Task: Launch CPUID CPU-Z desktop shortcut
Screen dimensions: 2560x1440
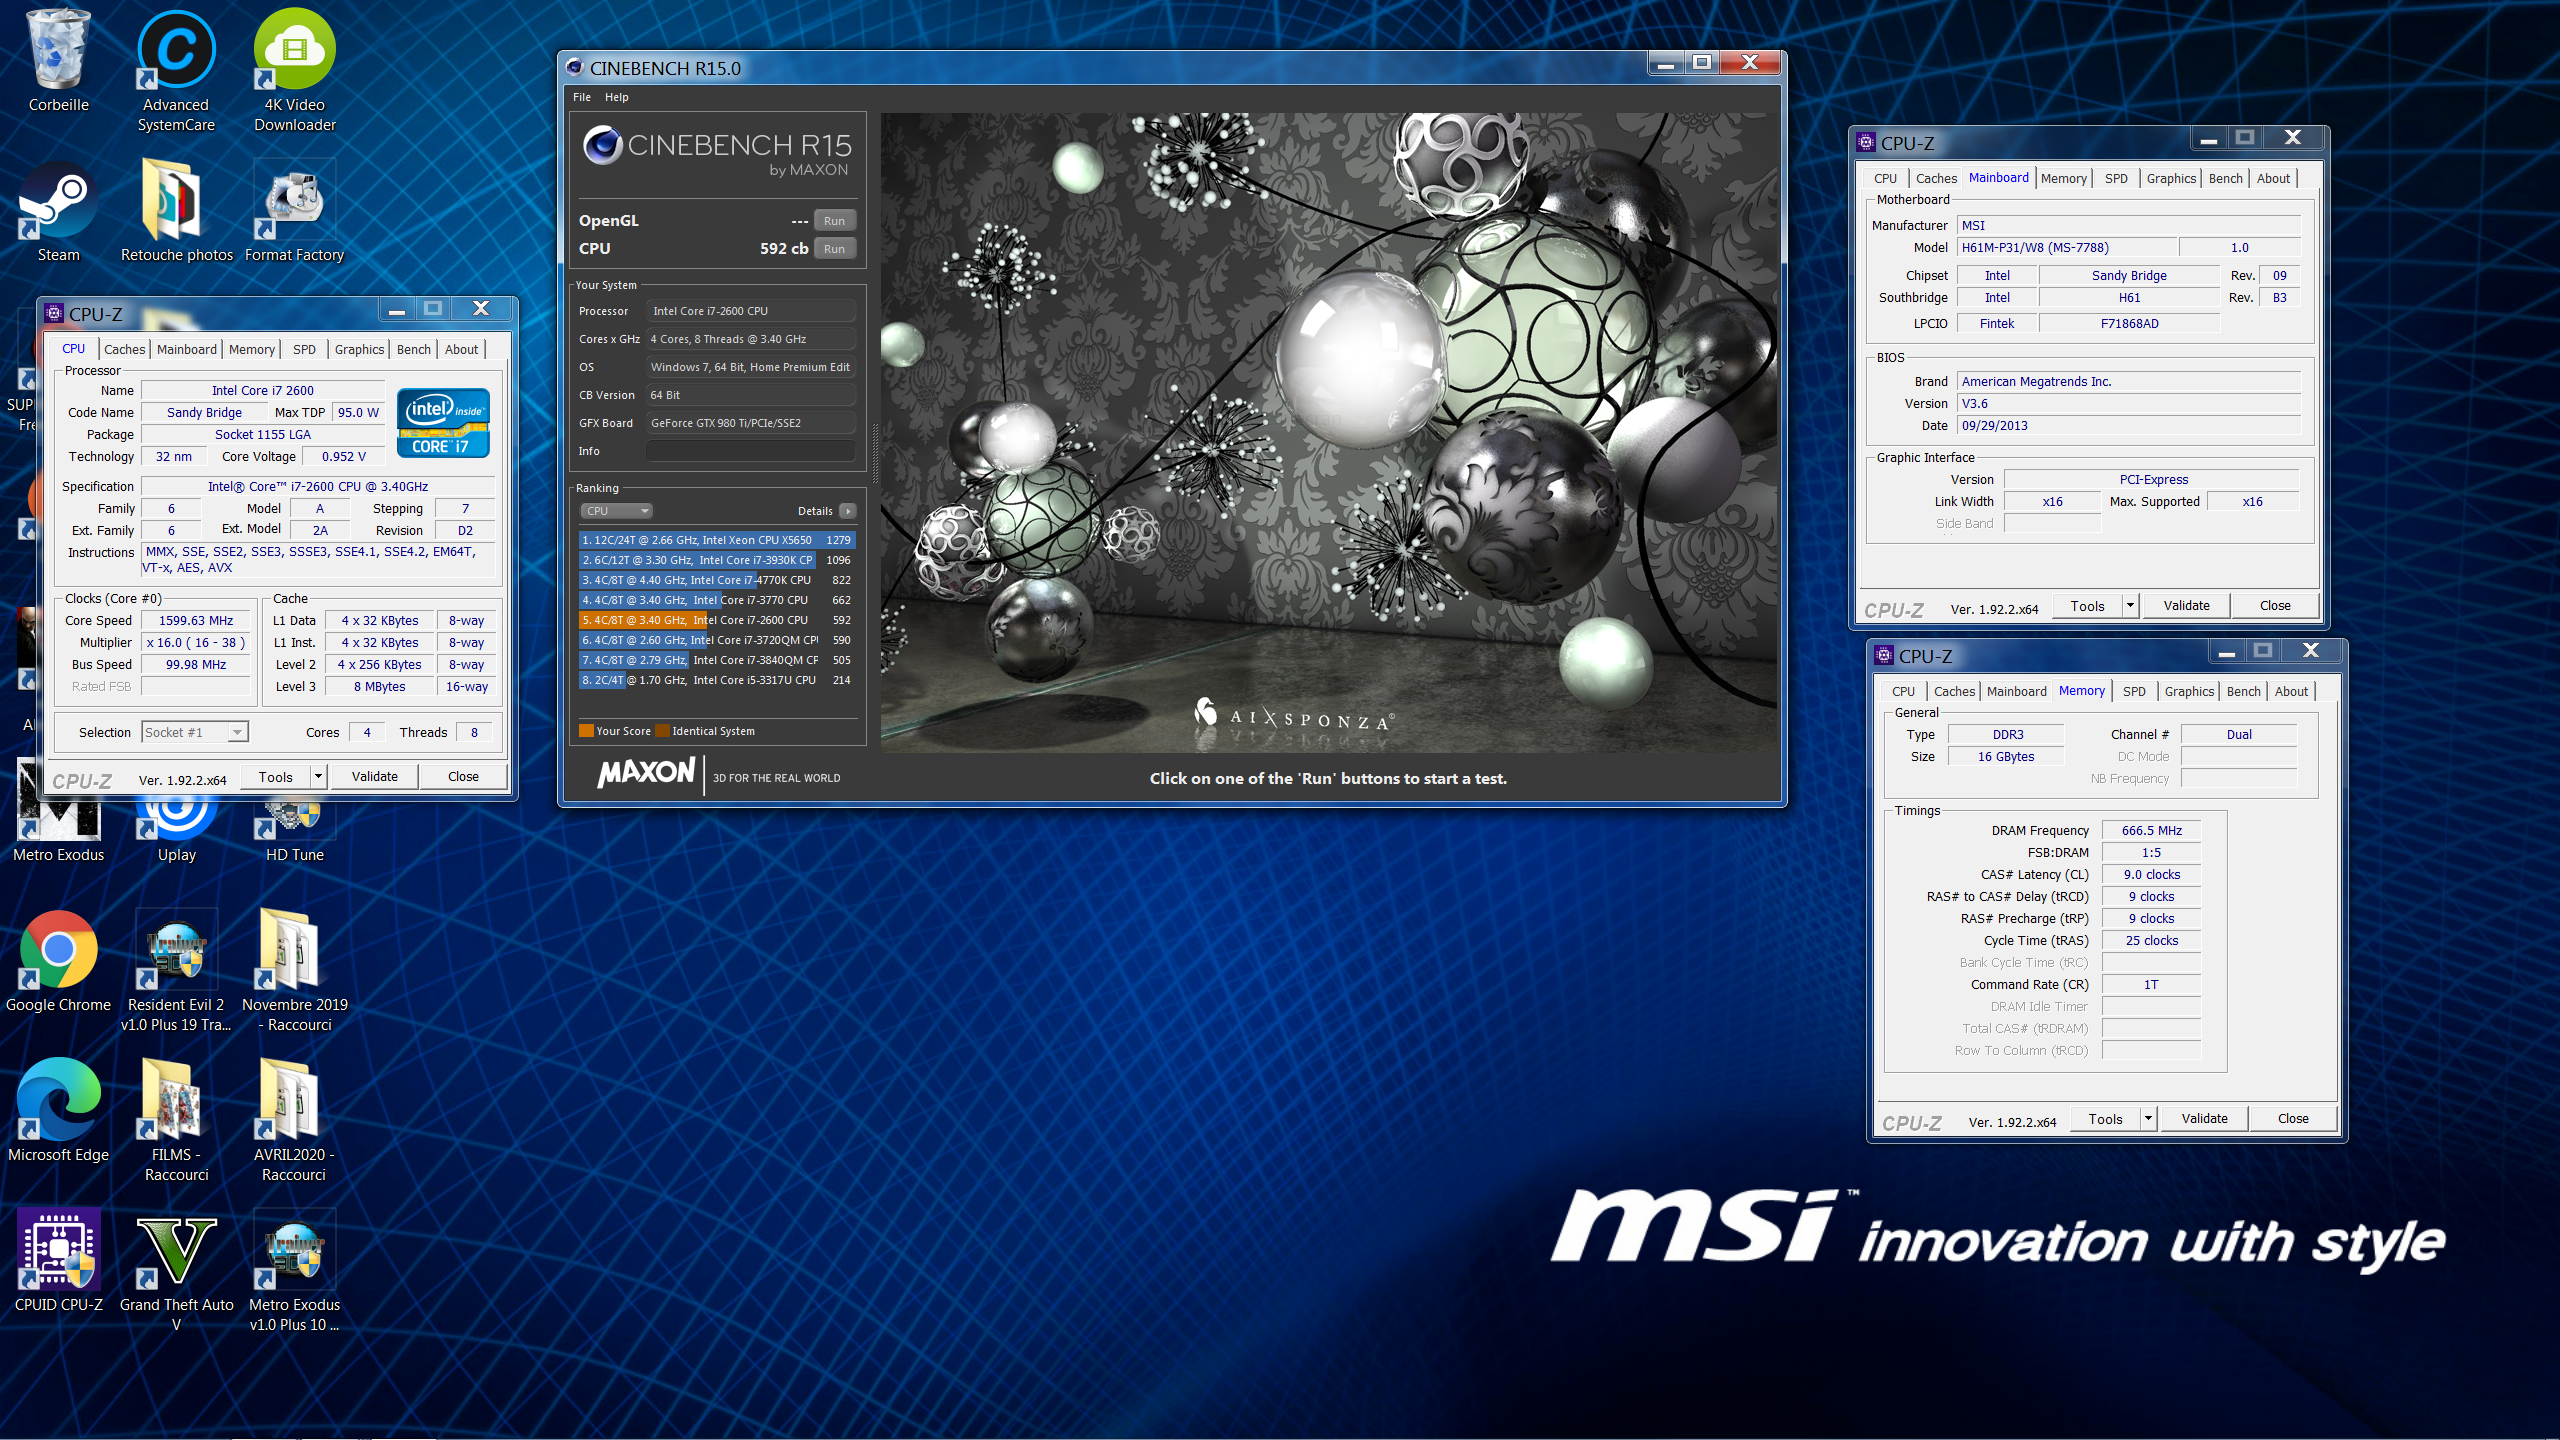Action: click(58, 1260)
